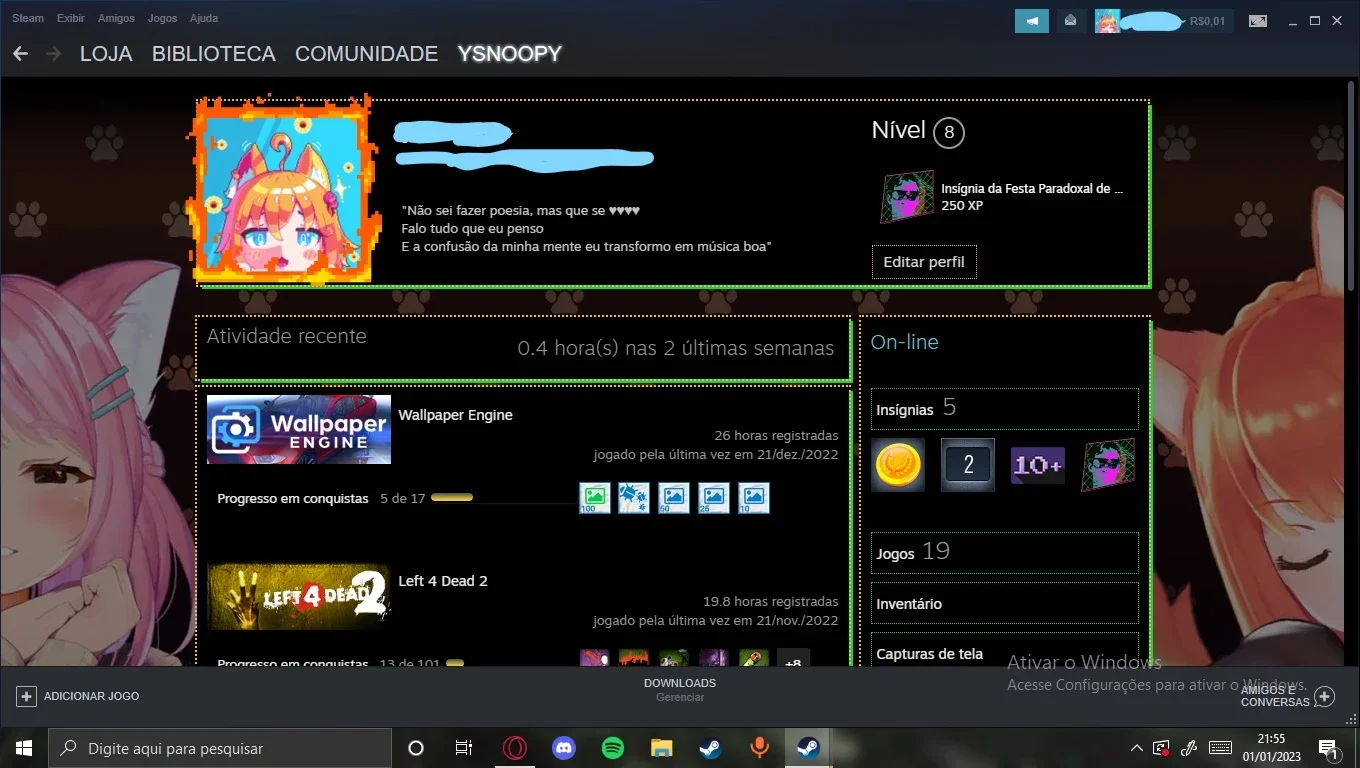This screenshot has width=1360, height=768.
Task: Open the 10+ games collector badge
Action: click(1038, 465)
